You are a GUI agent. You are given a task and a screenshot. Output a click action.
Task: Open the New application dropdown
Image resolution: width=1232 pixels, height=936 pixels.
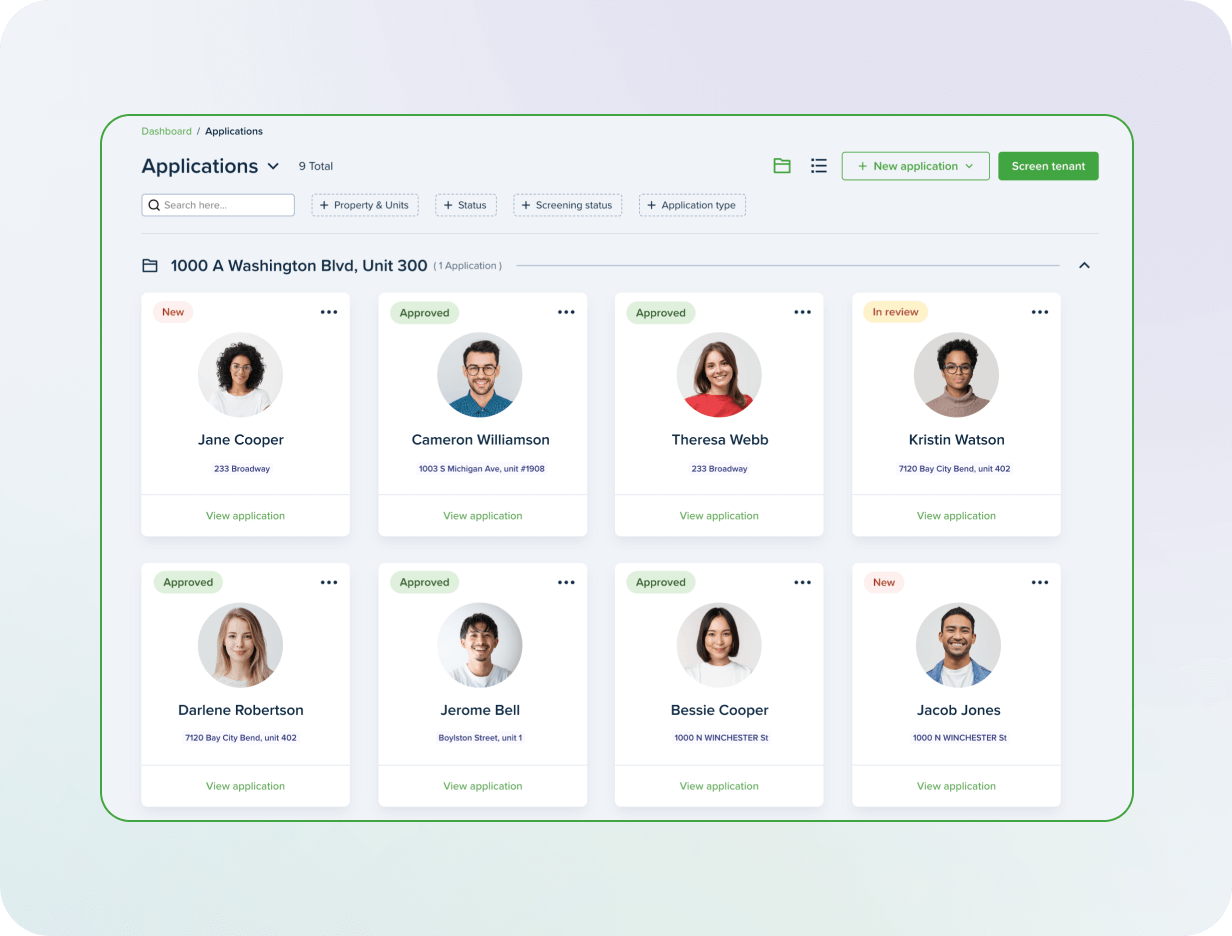(x=915, y=165)
